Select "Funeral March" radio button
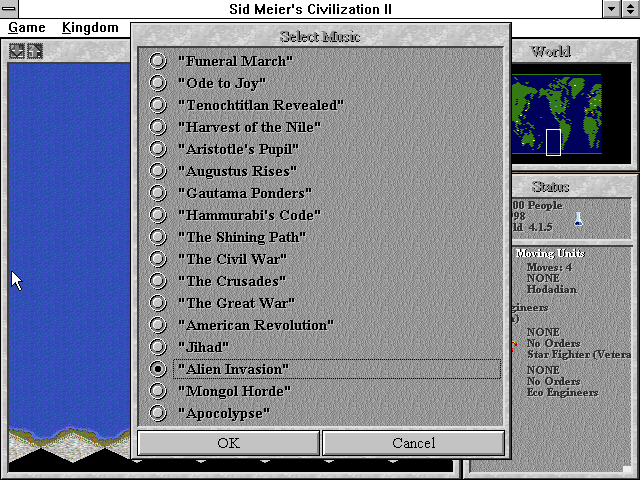Image resolution: width=640 pixels, height=480 pixels. pyautogui.click(x=158, y=61)
